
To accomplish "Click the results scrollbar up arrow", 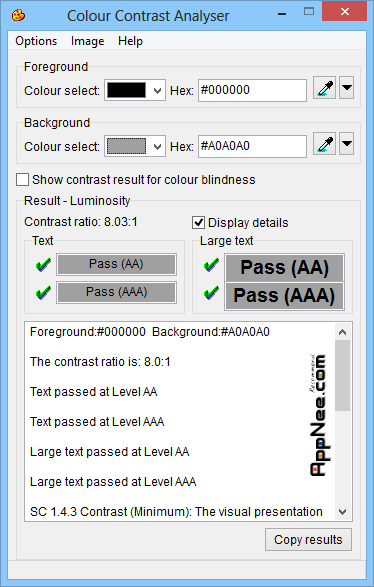I will pyautogui.click(x=342, y=332).
